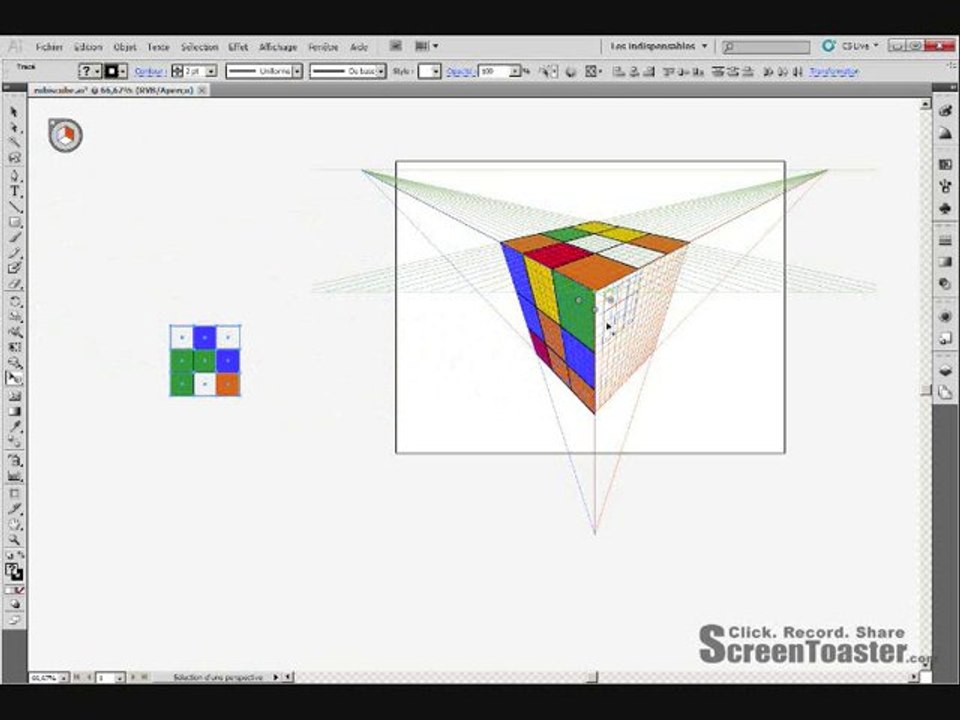The height and width of the screenshot is (720, 960).
Task: Click the Opacité link in control bar
Action: pyautogui.click(x=460, y=72)
